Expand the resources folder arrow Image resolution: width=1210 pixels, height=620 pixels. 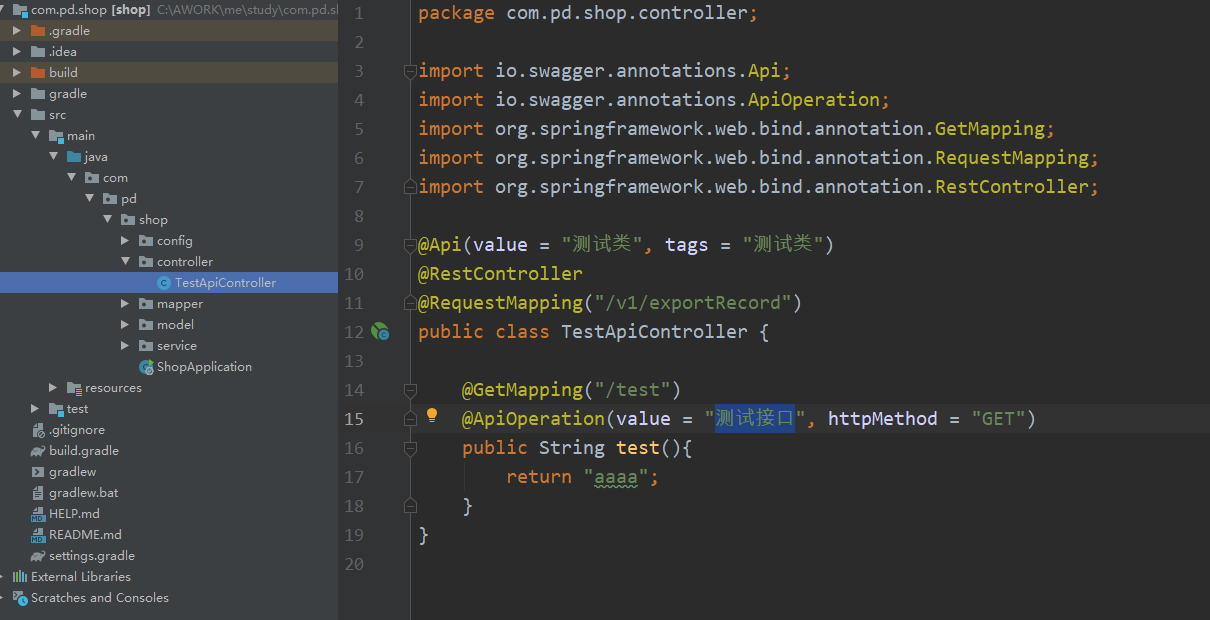53,388
